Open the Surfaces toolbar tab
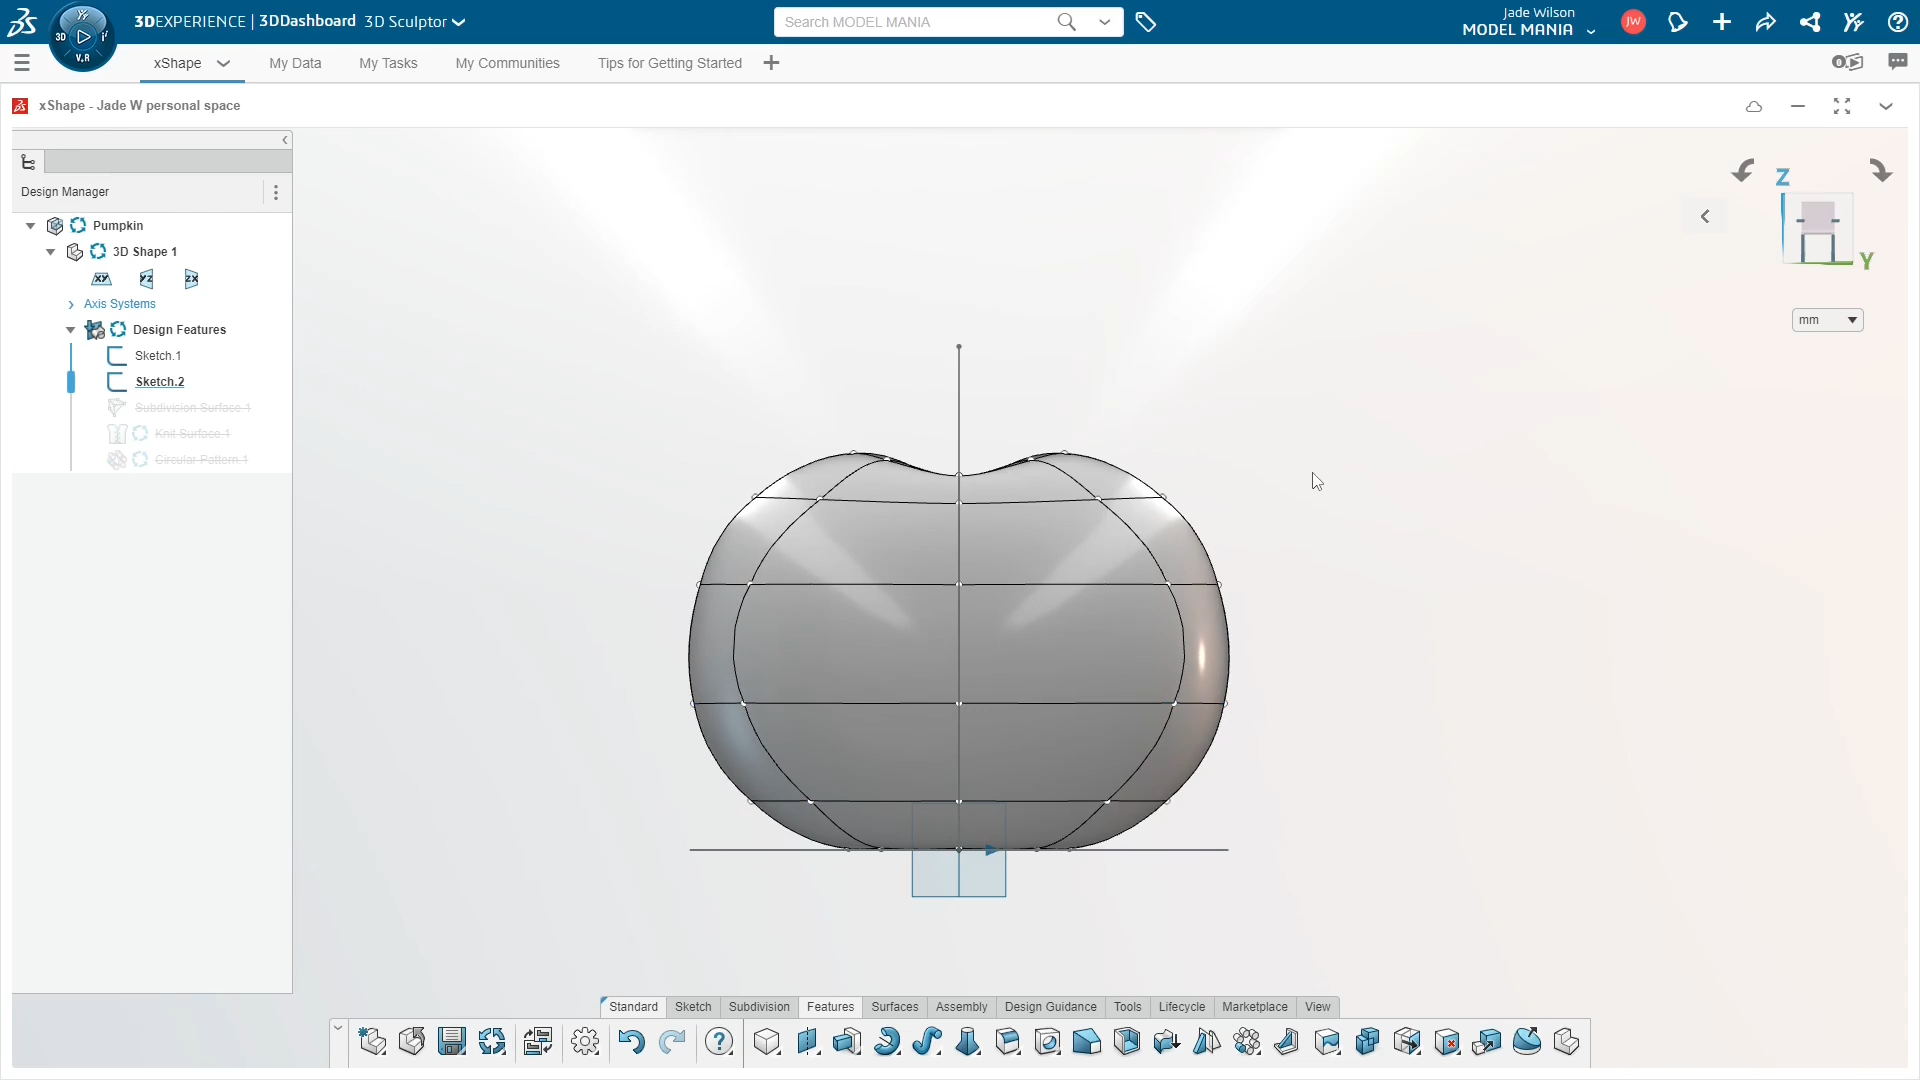The width and height of the screenshot is (1920, 1080). point(894,1007)
